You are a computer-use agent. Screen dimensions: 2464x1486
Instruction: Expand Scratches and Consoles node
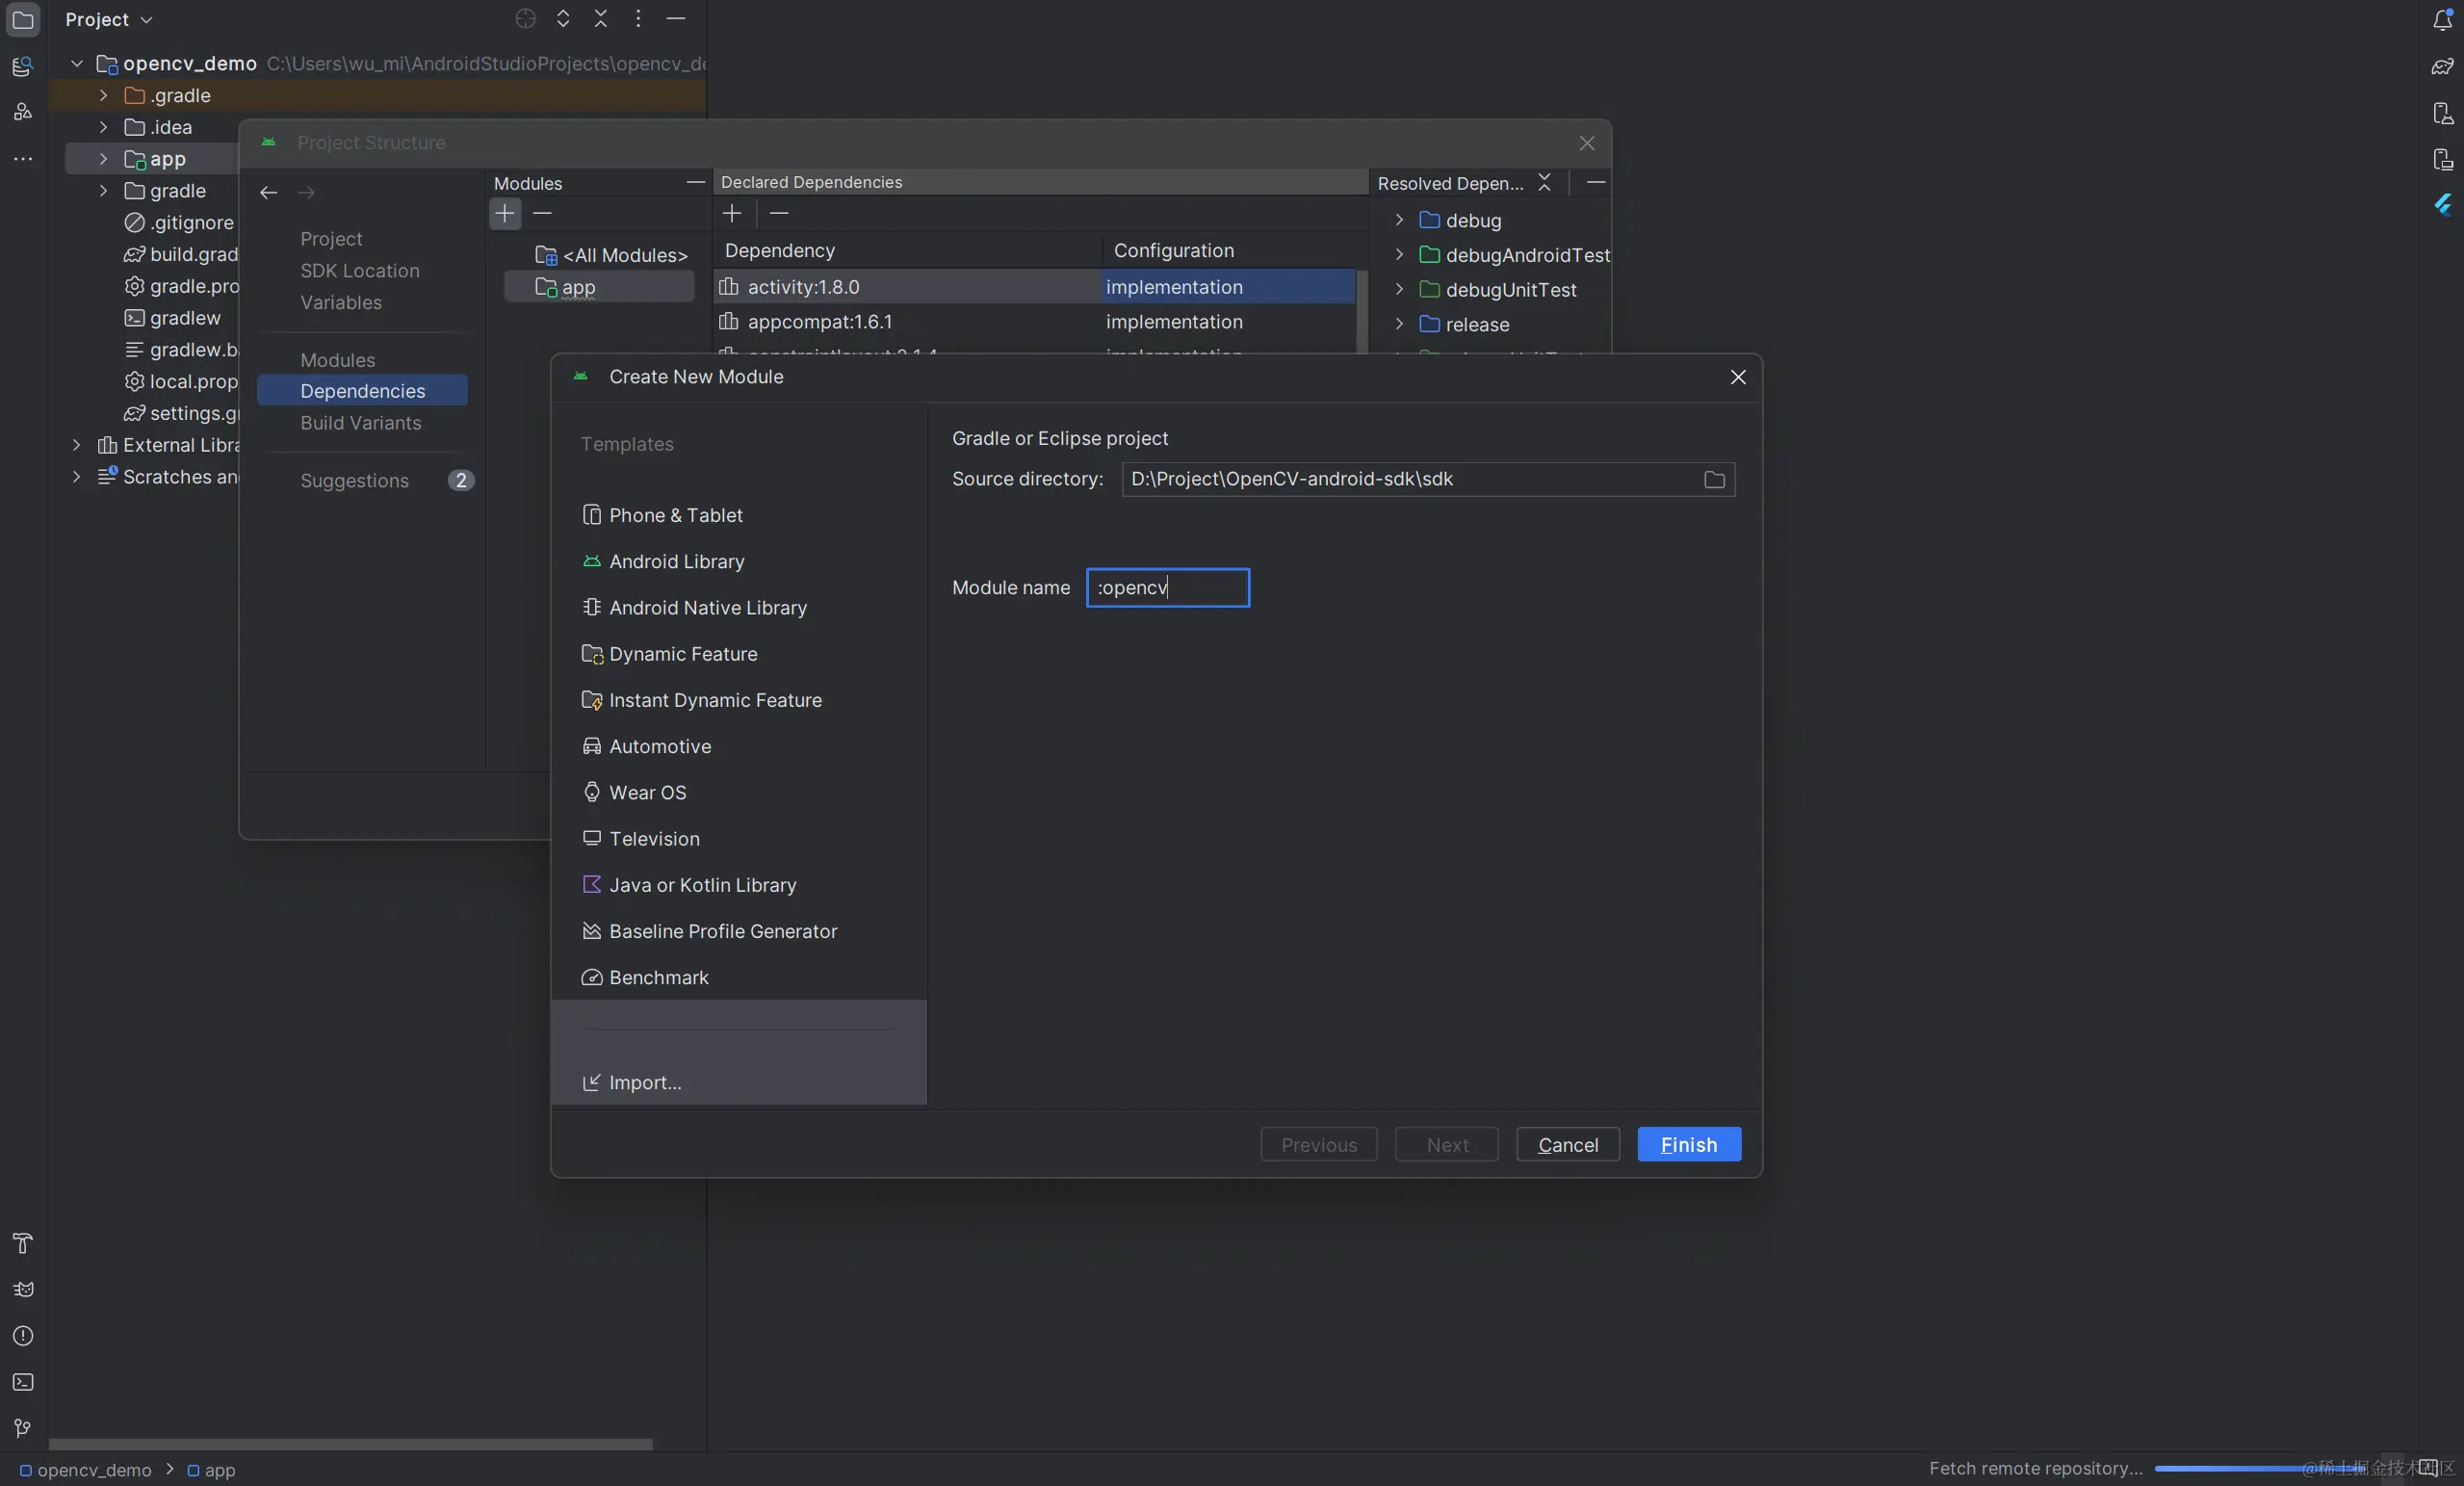coord(76,477)
